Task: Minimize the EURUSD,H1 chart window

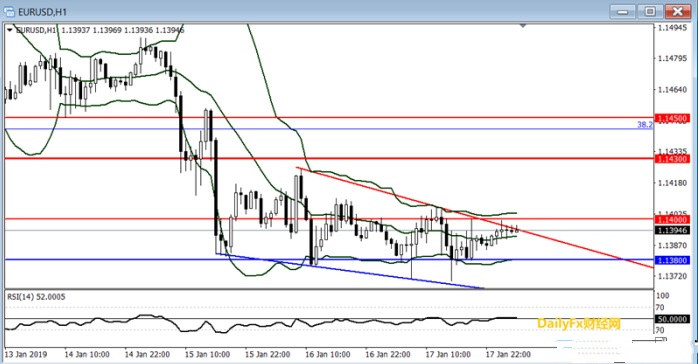Action: click(623, 12)
